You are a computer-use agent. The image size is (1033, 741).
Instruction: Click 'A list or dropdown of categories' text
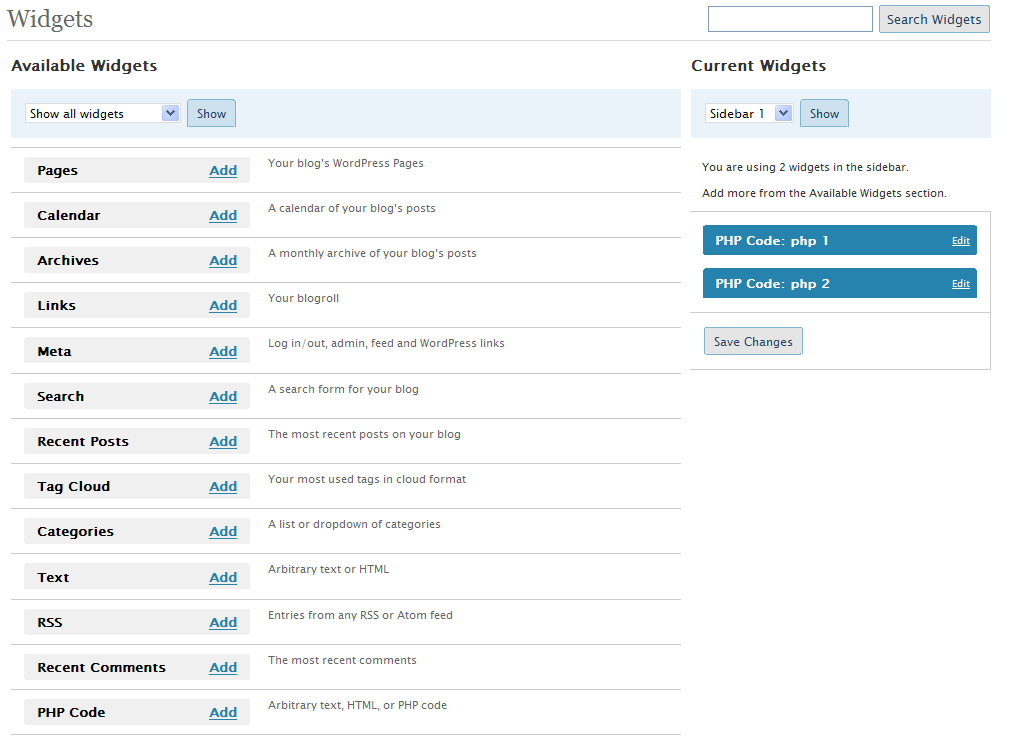(354, 524)
